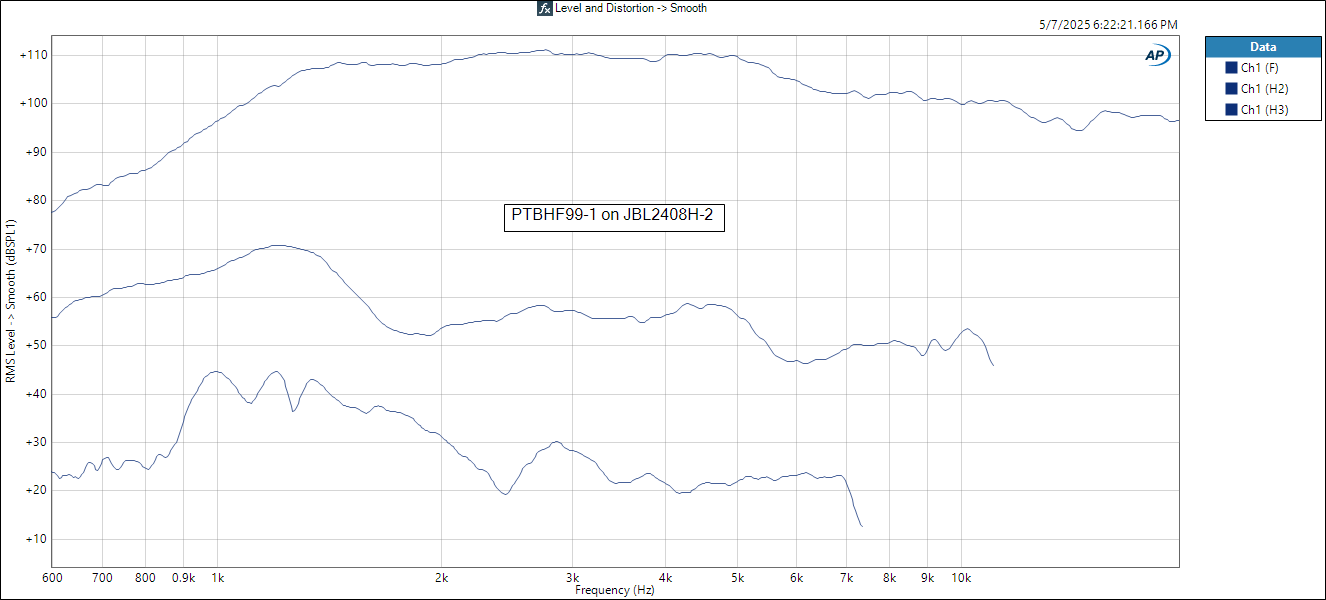Select the Ch1 (H2) legend entry label
Viewport: 1326px width, 600px height.
pyautogui.click(x=1262, y=89)
